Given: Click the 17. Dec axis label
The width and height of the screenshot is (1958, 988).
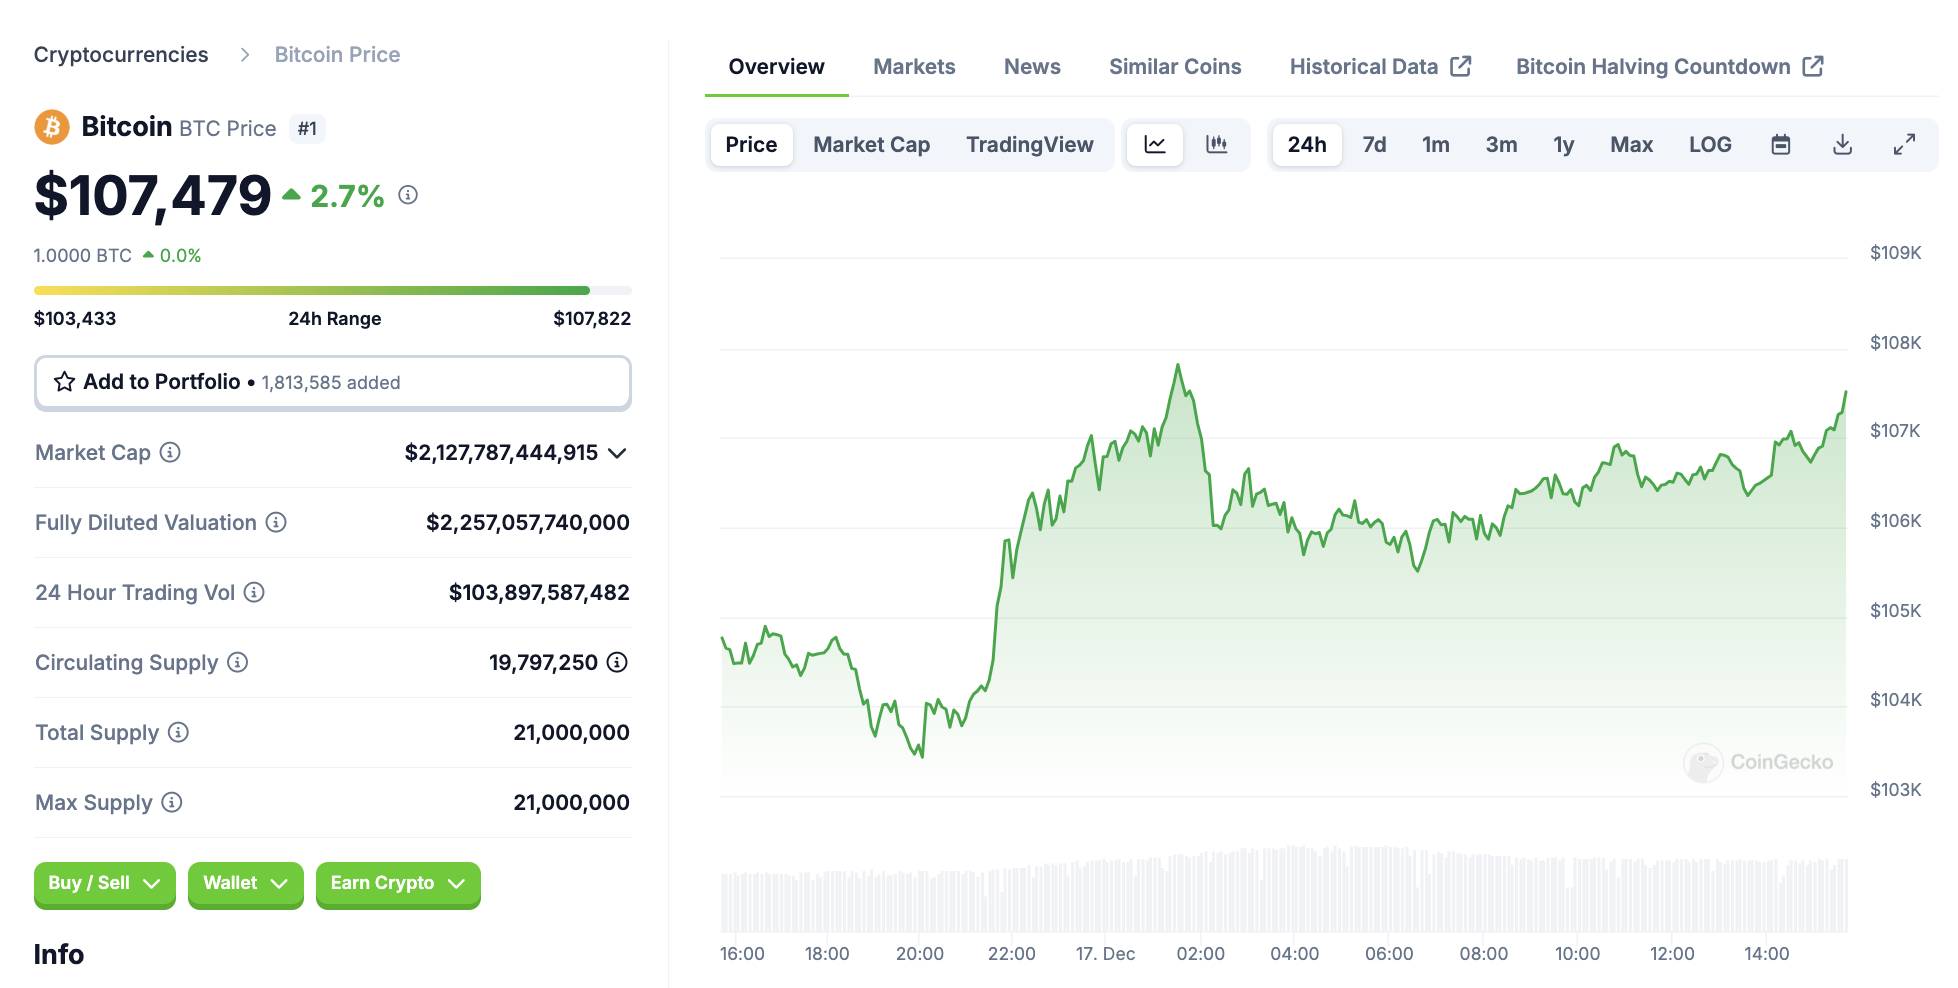Looking at the screenshot, I should pos(1105,954).
